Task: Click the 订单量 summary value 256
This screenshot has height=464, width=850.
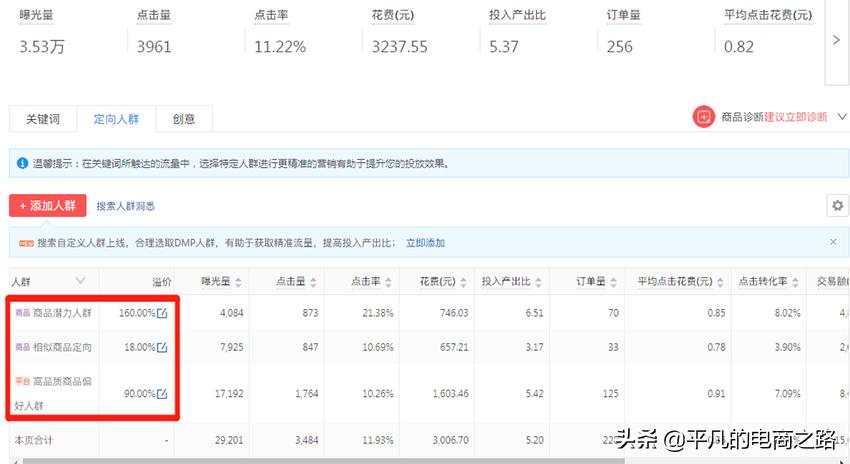Action: [620, 47]
